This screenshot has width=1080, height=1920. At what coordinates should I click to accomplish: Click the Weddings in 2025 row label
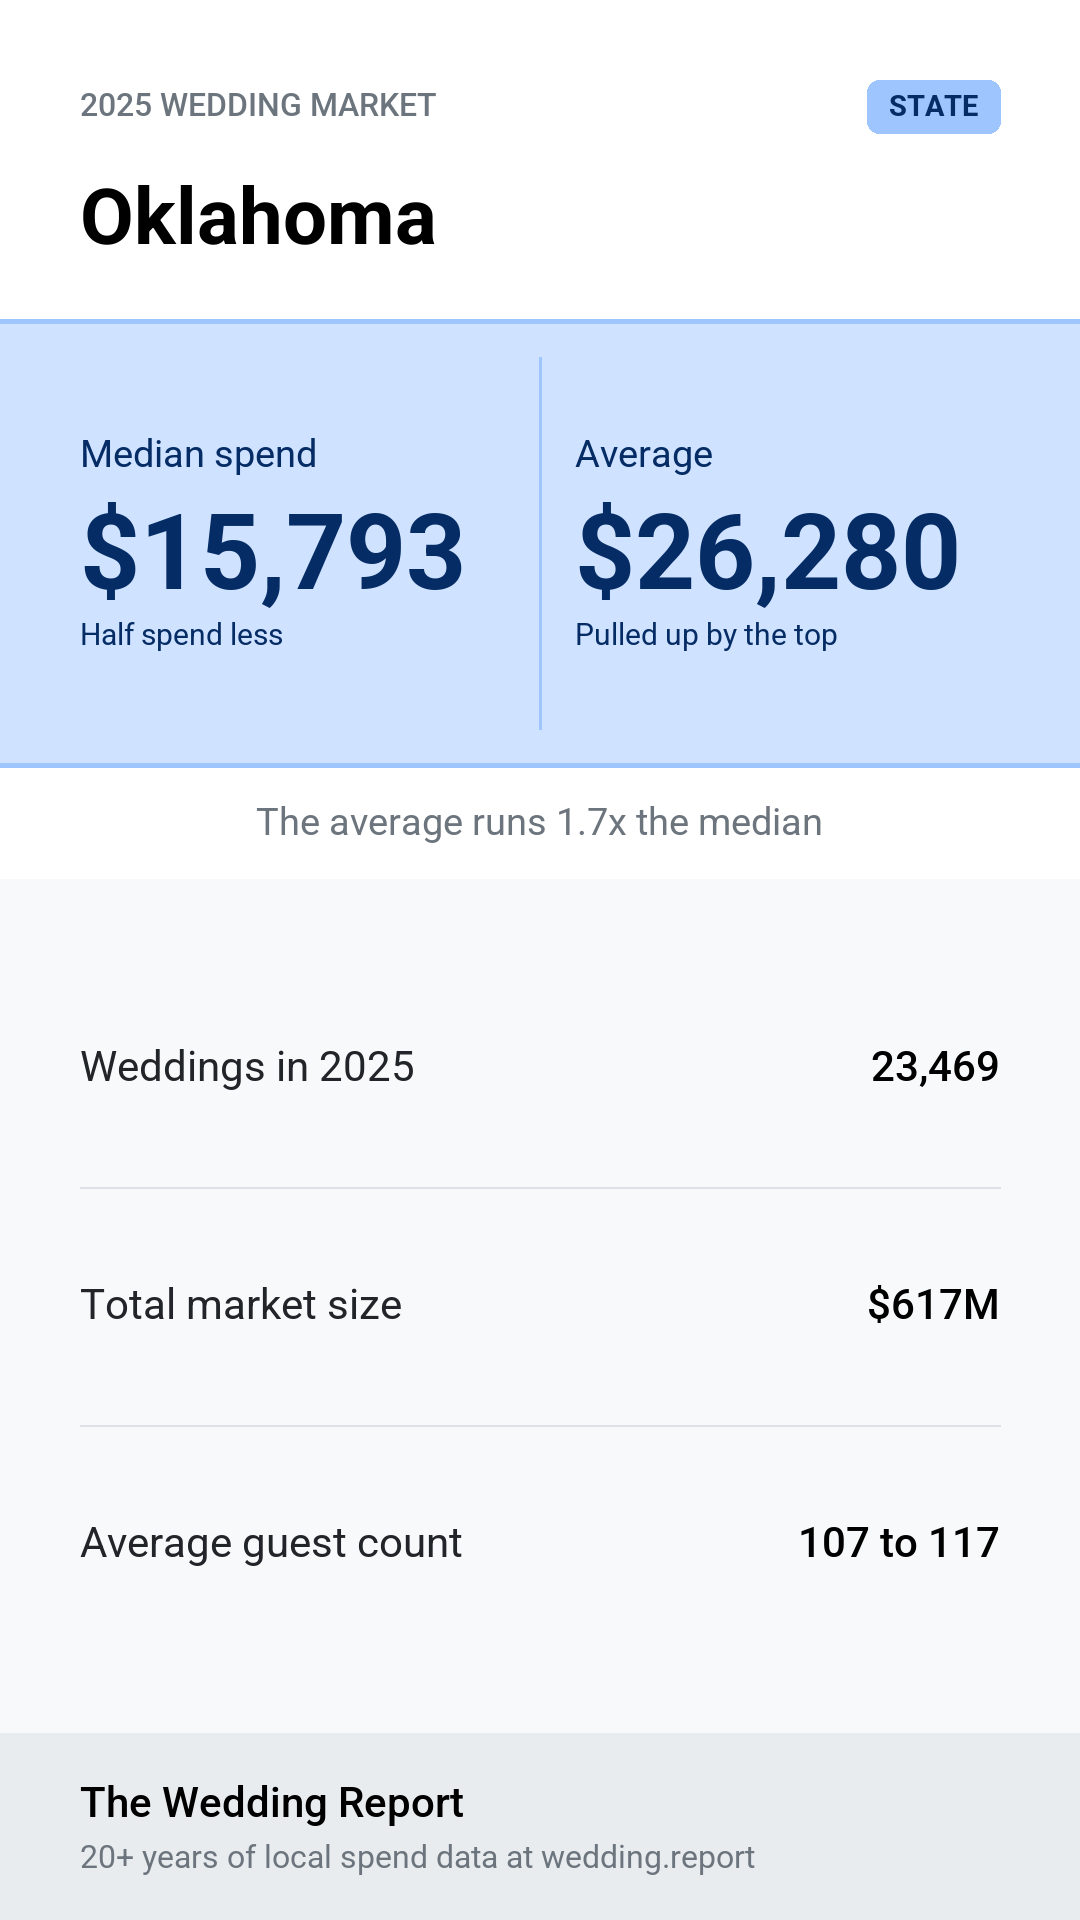247,1067
